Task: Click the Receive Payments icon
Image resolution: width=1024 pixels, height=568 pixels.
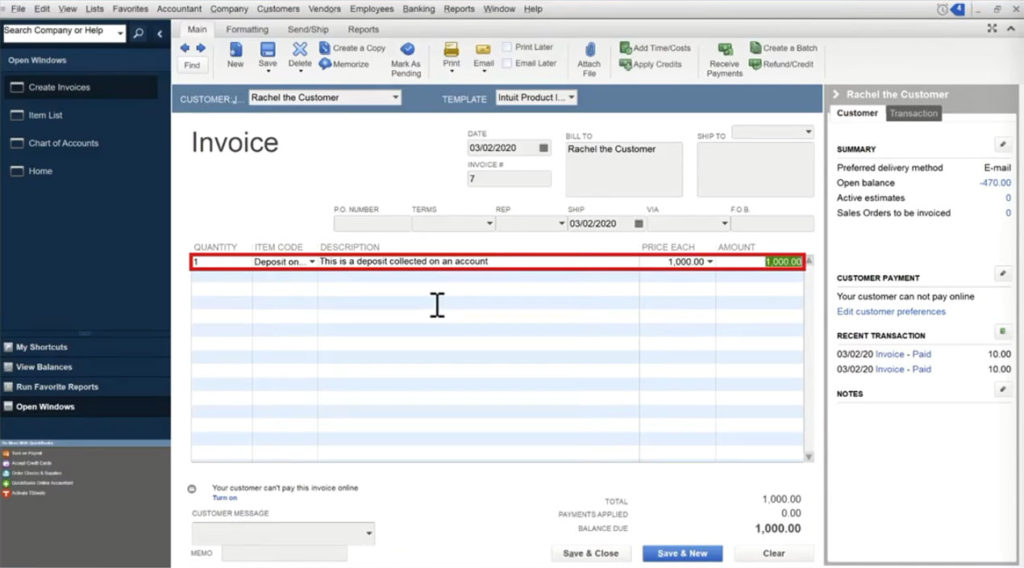Action: tap(725, 50)
